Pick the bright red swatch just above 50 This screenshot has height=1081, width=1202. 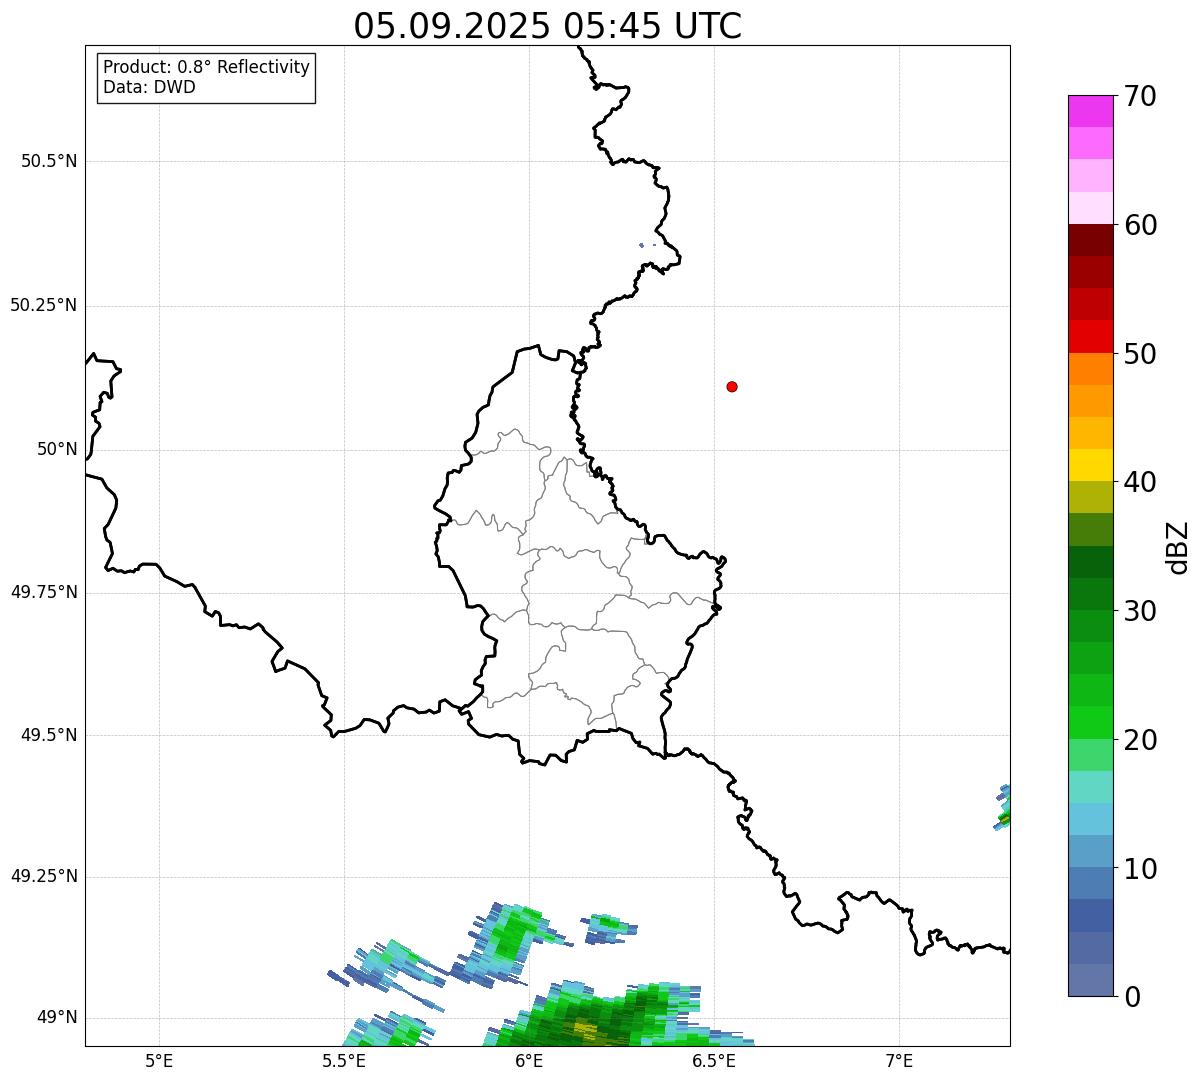(x=1090, y=336)
